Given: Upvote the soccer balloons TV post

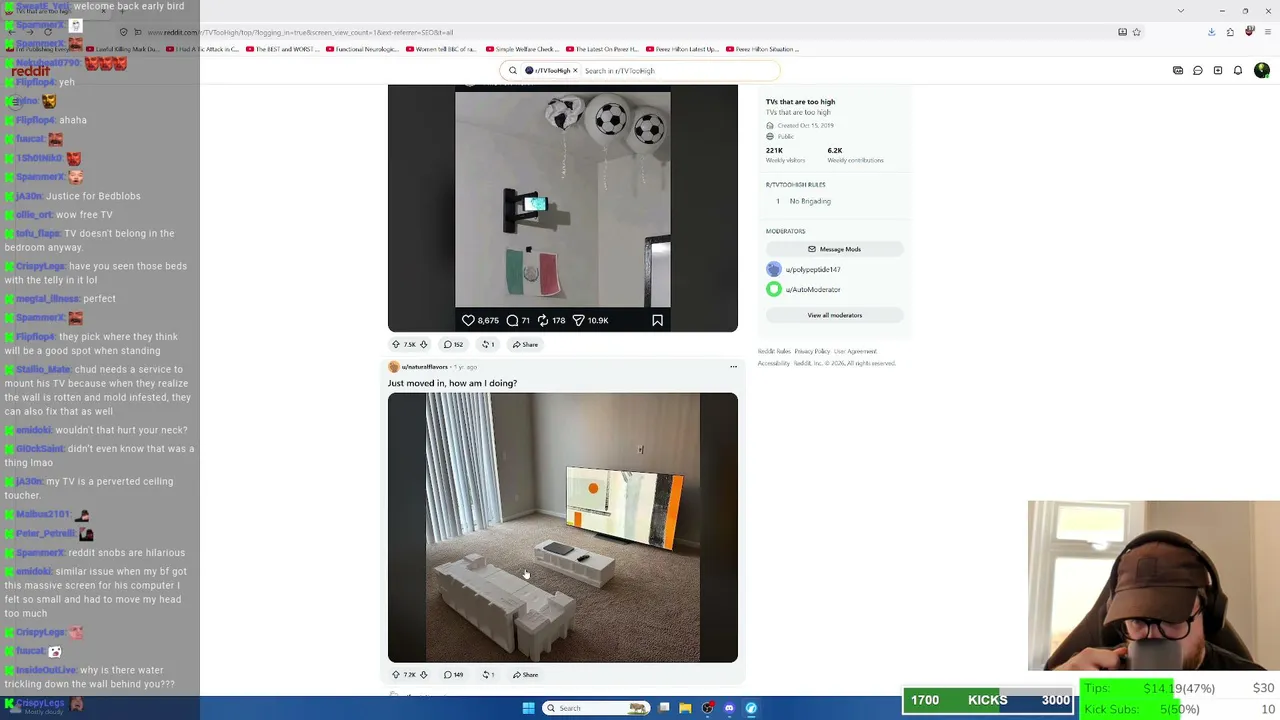Looking at the screenshot, I should pyautogui.click(x=395, y=344).
